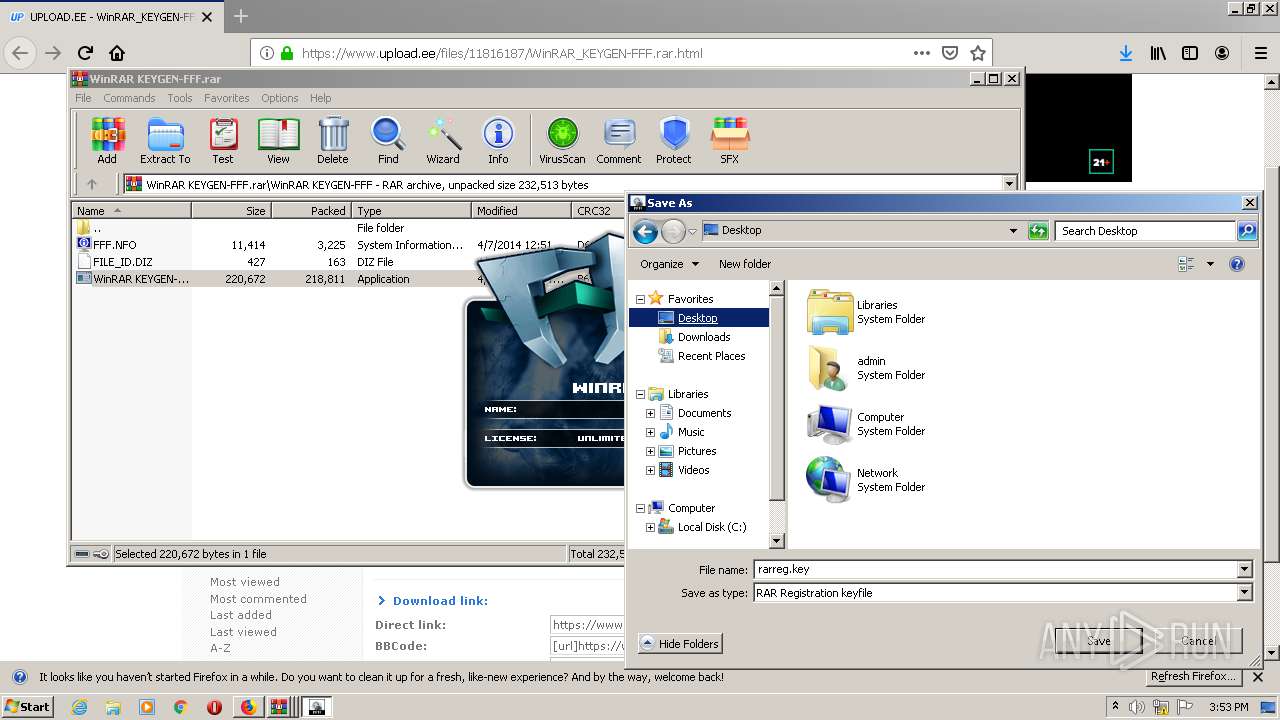This screenshot has width=1280, height=720.
Task: Open the Comment tool
Action: coord(619,140)
